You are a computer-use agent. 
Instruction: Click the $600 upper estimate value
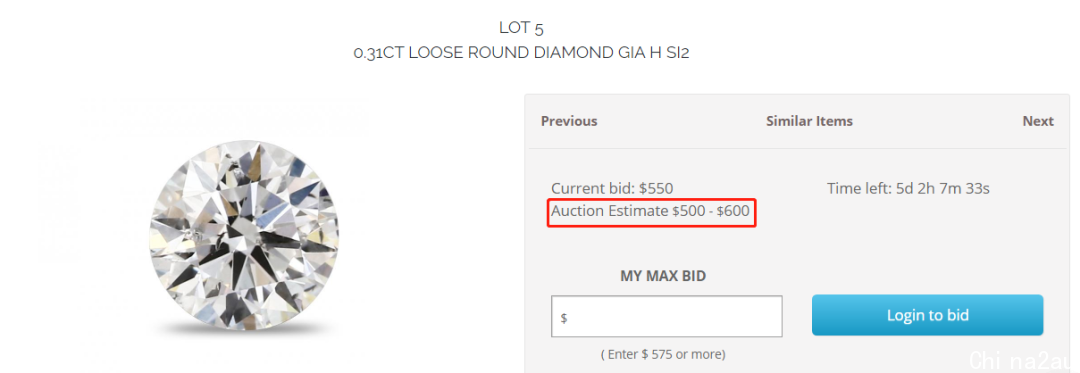[x=733, y=211]
